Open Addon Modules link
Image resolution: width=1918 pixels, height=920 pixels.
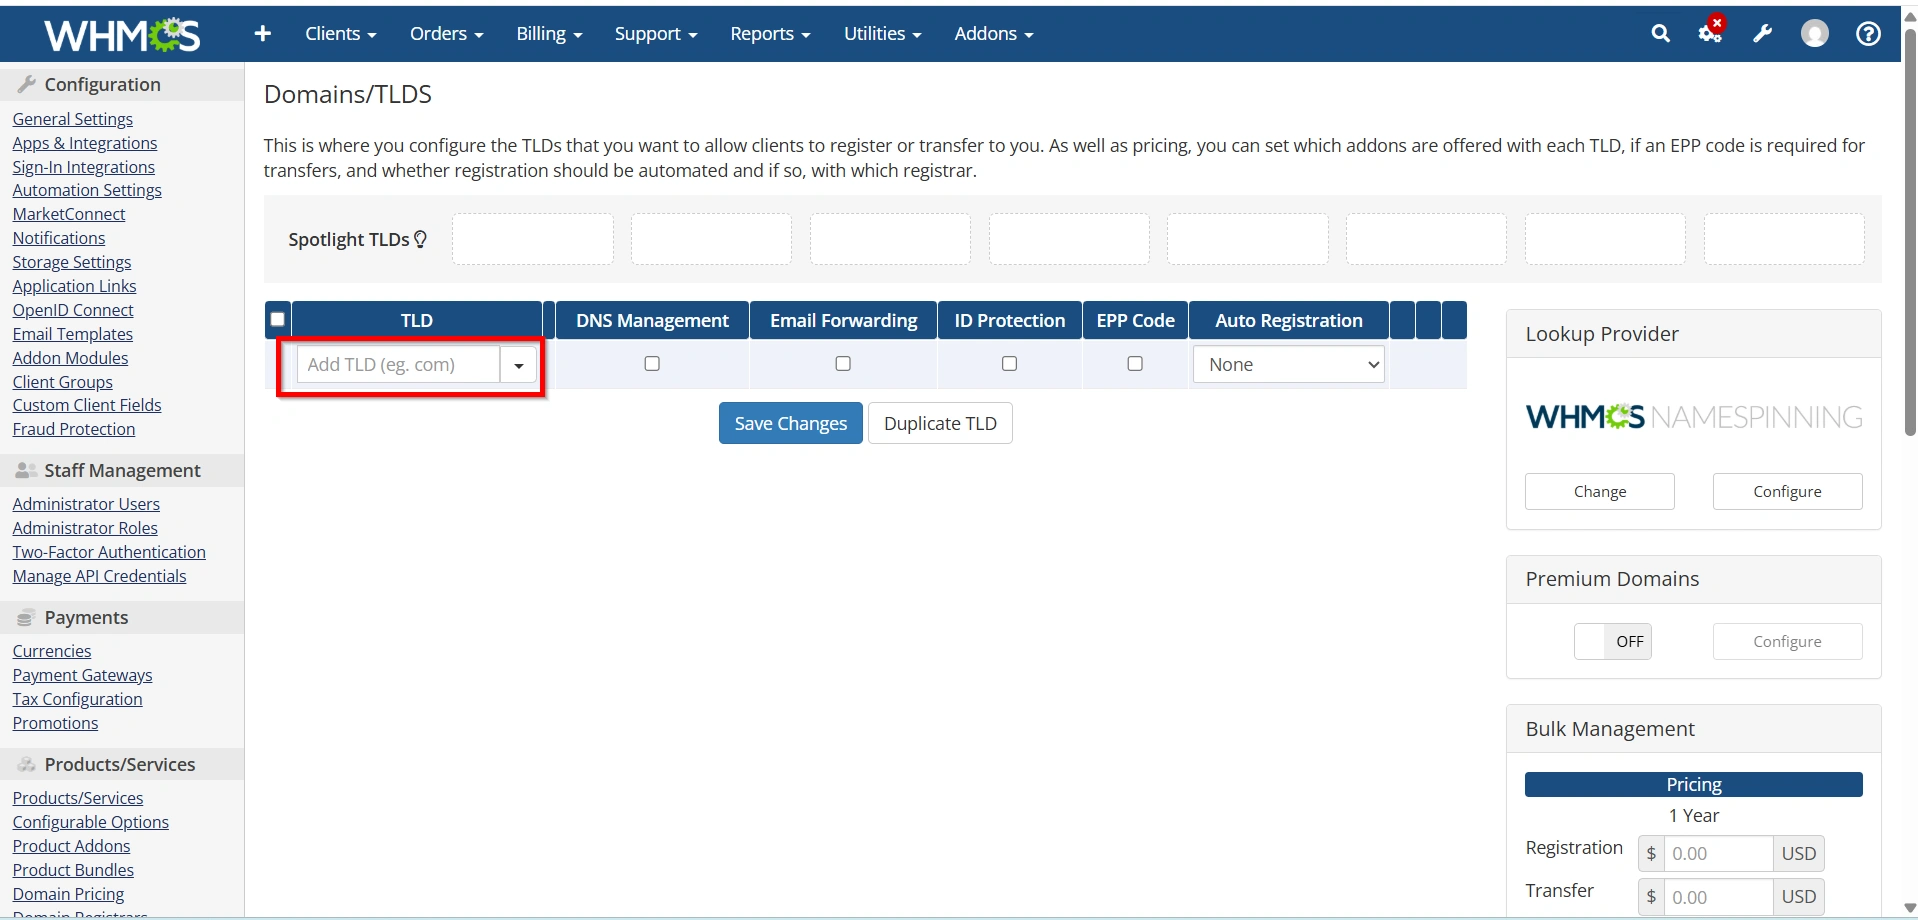[71, 358]
